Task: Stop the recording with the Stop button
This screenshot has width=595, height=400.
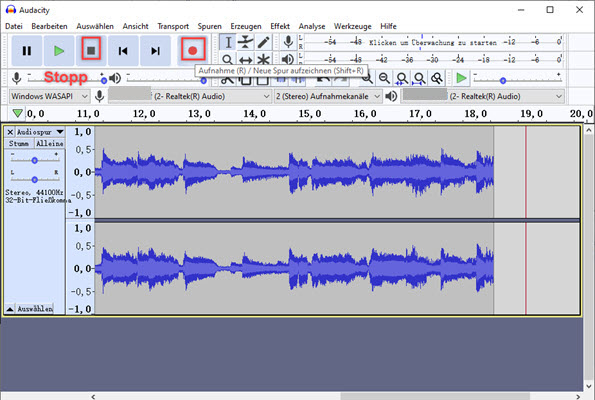Action: 91,50
